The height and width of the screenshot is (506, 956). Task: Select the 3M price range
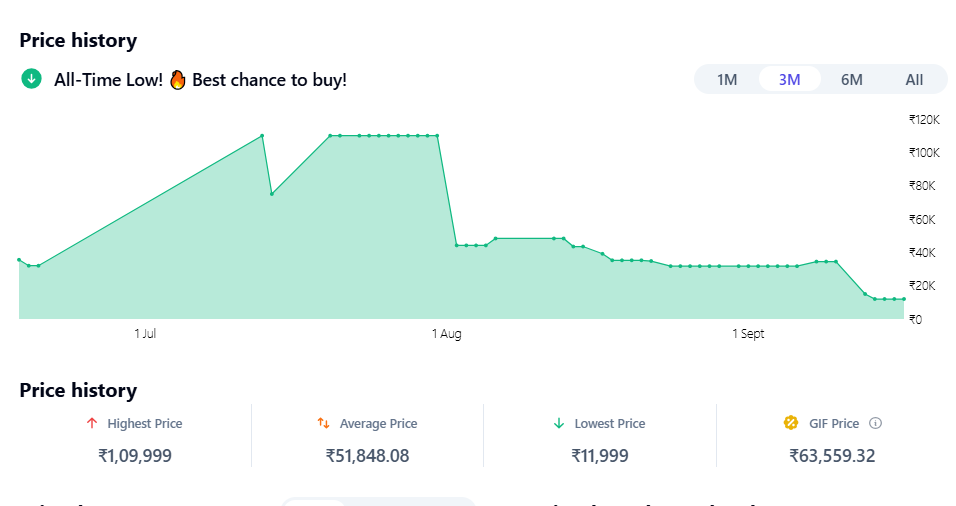[x=789, y=80]
